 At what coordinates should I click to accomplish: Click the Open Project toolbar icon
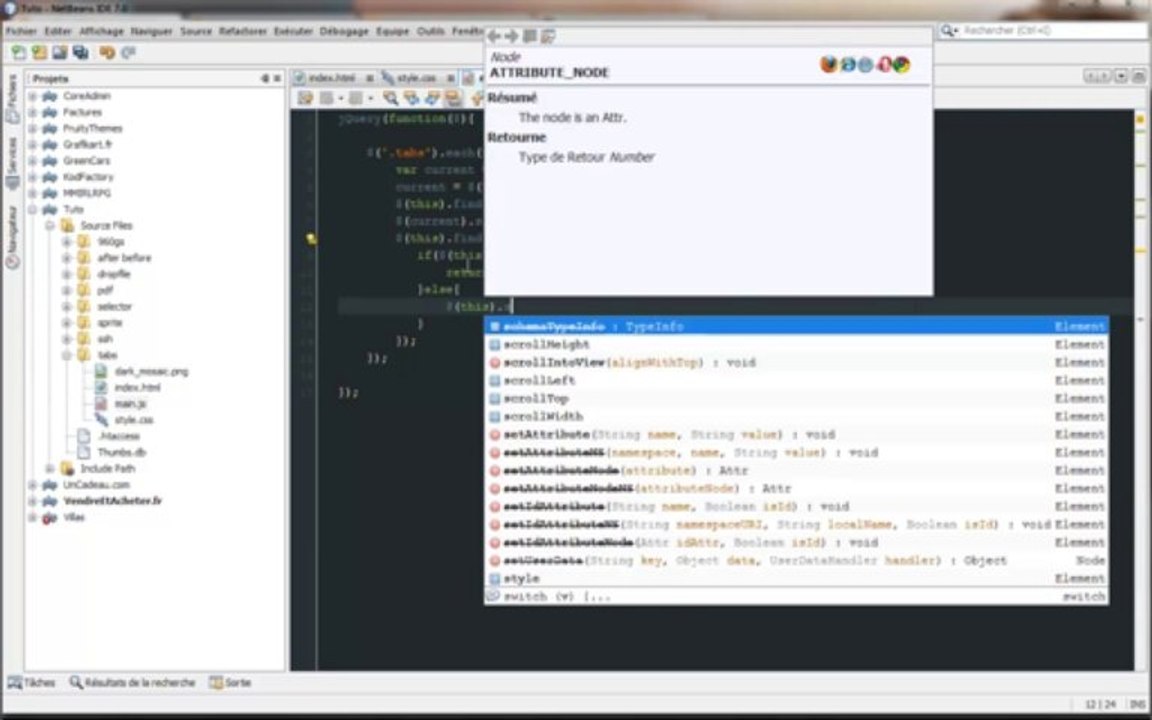pos(60,53)
